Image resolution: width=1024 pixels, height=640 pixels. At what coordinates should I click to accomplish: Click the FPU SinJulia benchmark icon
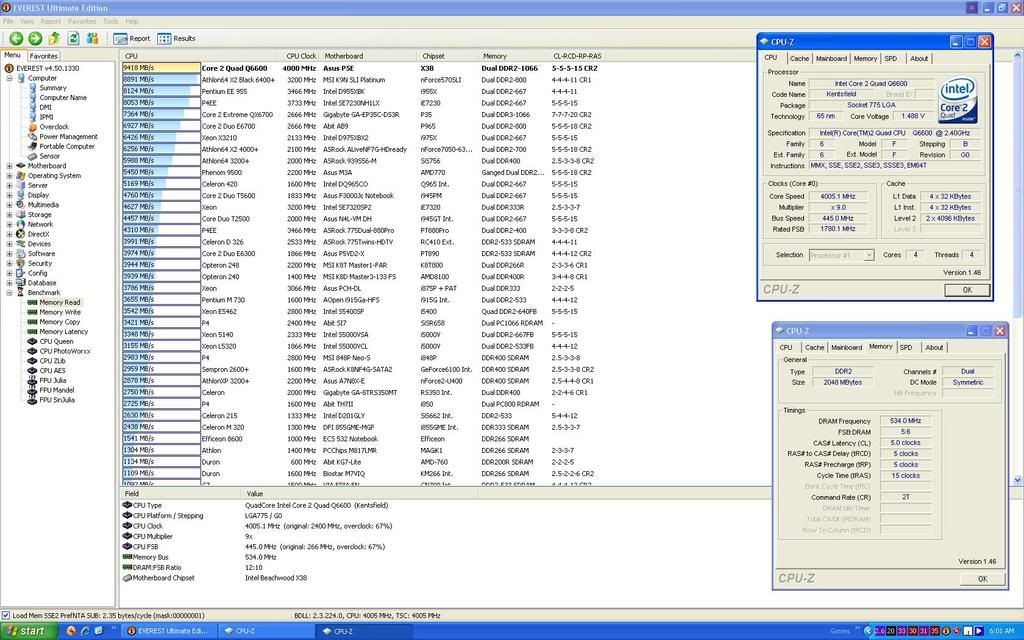pyautogui.click(x=32, y=400)
